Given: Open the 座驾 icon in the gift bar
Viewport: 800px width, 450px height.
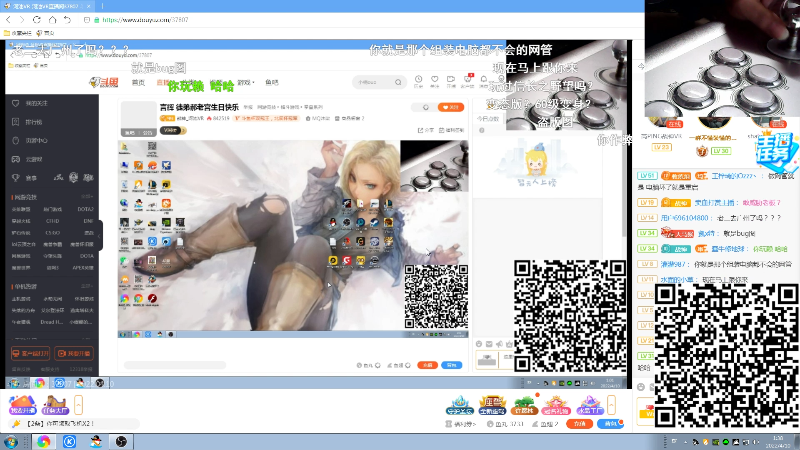Looking at the screenshot, I should (492, 405).
